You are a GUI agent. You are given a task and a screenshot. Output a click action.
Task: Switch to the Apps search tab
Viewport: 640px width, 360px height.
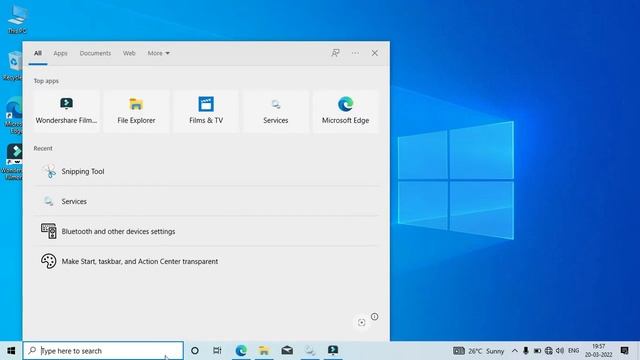click(60, 53)
